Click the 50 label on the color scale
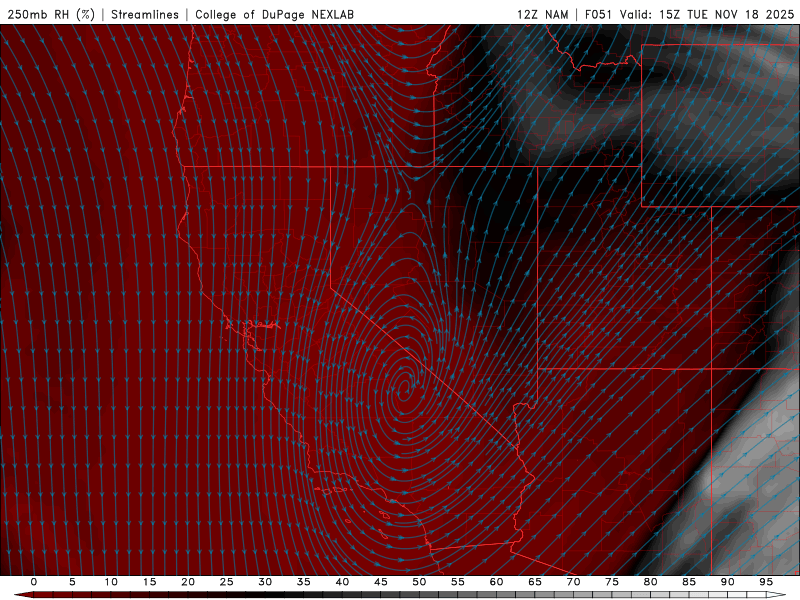The height and width of the screenshot is (600, 800). (x=419, y=582)
